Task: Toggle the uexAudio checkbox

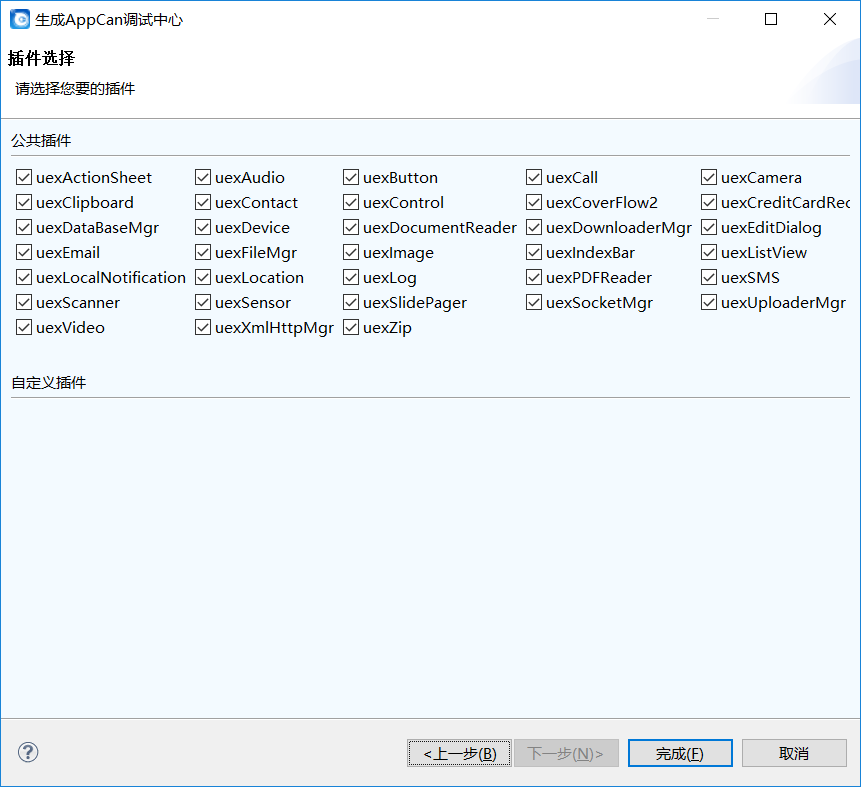Action: tap(203, 177)
